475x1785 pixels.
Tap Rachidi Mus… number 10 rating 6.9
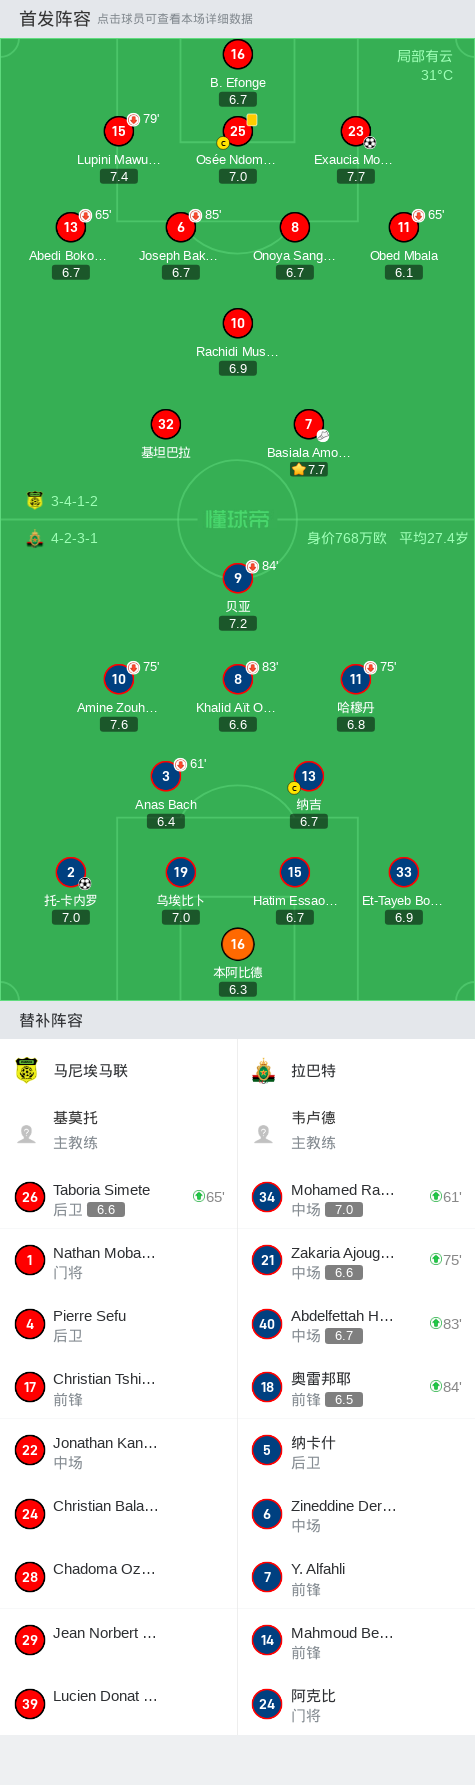pyautogui.click(x=238, y=368)
